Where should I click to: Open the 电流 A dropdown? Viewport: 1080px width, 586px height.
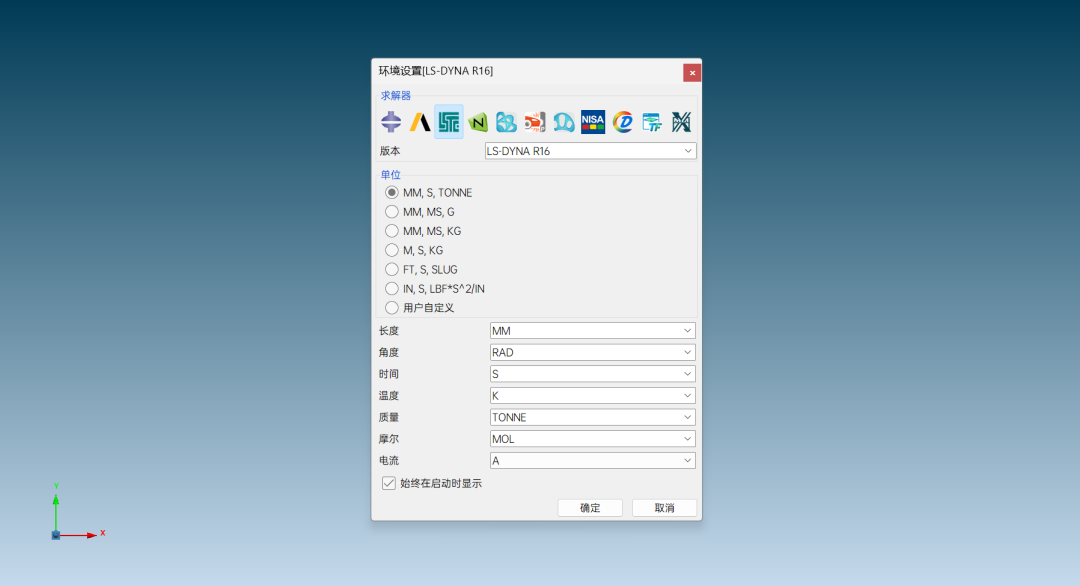(592, 461)
